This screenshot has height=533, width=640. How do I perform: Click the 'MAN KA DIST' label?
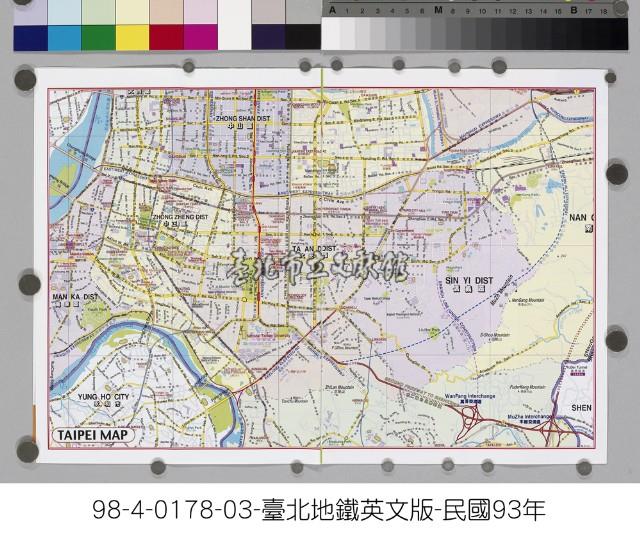[x=75, y=297]
